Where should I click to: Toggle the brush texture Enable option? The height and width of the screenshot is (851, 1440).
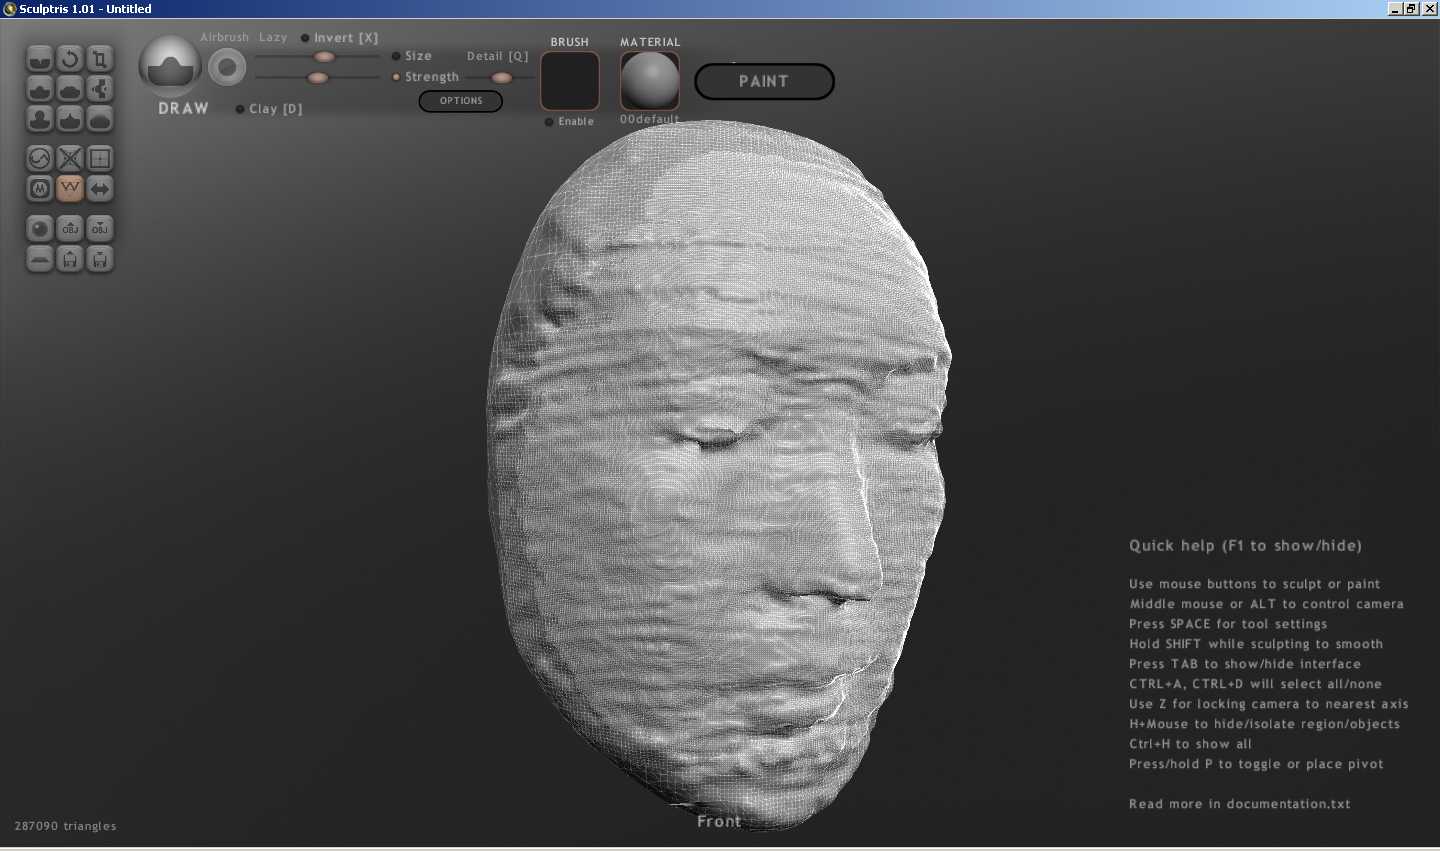point(549,122)
